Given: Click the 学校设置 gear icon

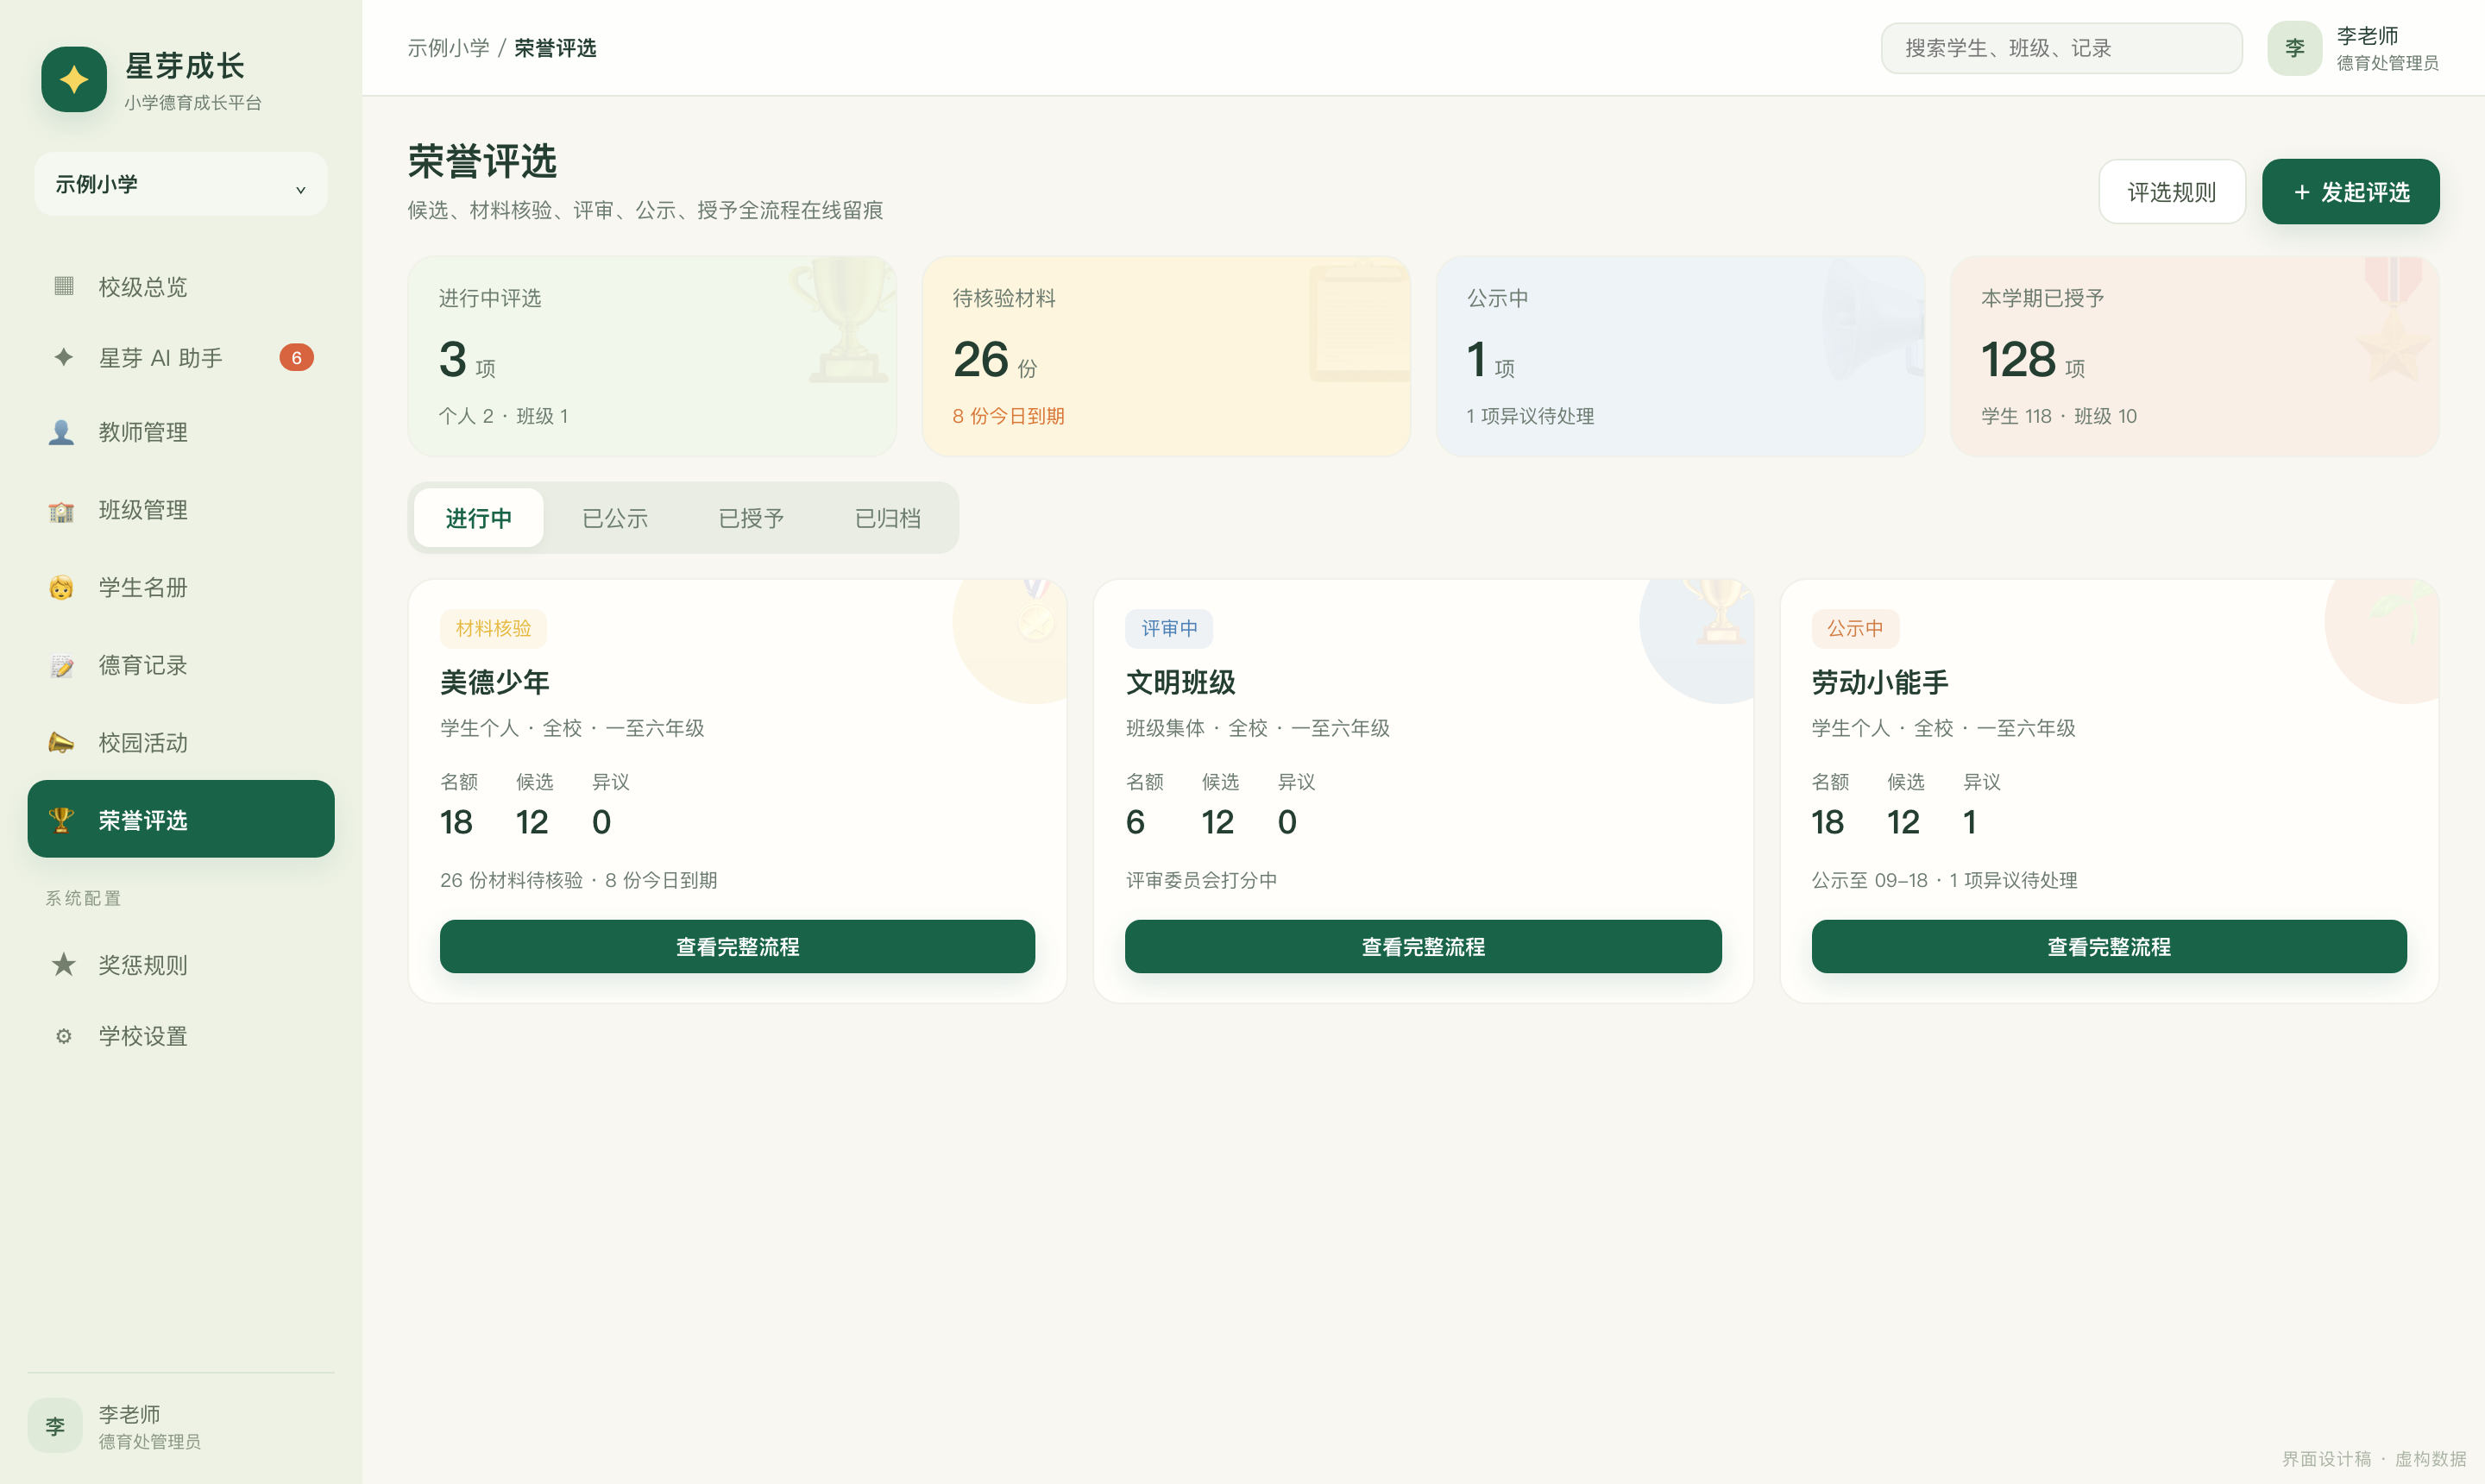Looking at the screenshot, I should coord(63,1035).
